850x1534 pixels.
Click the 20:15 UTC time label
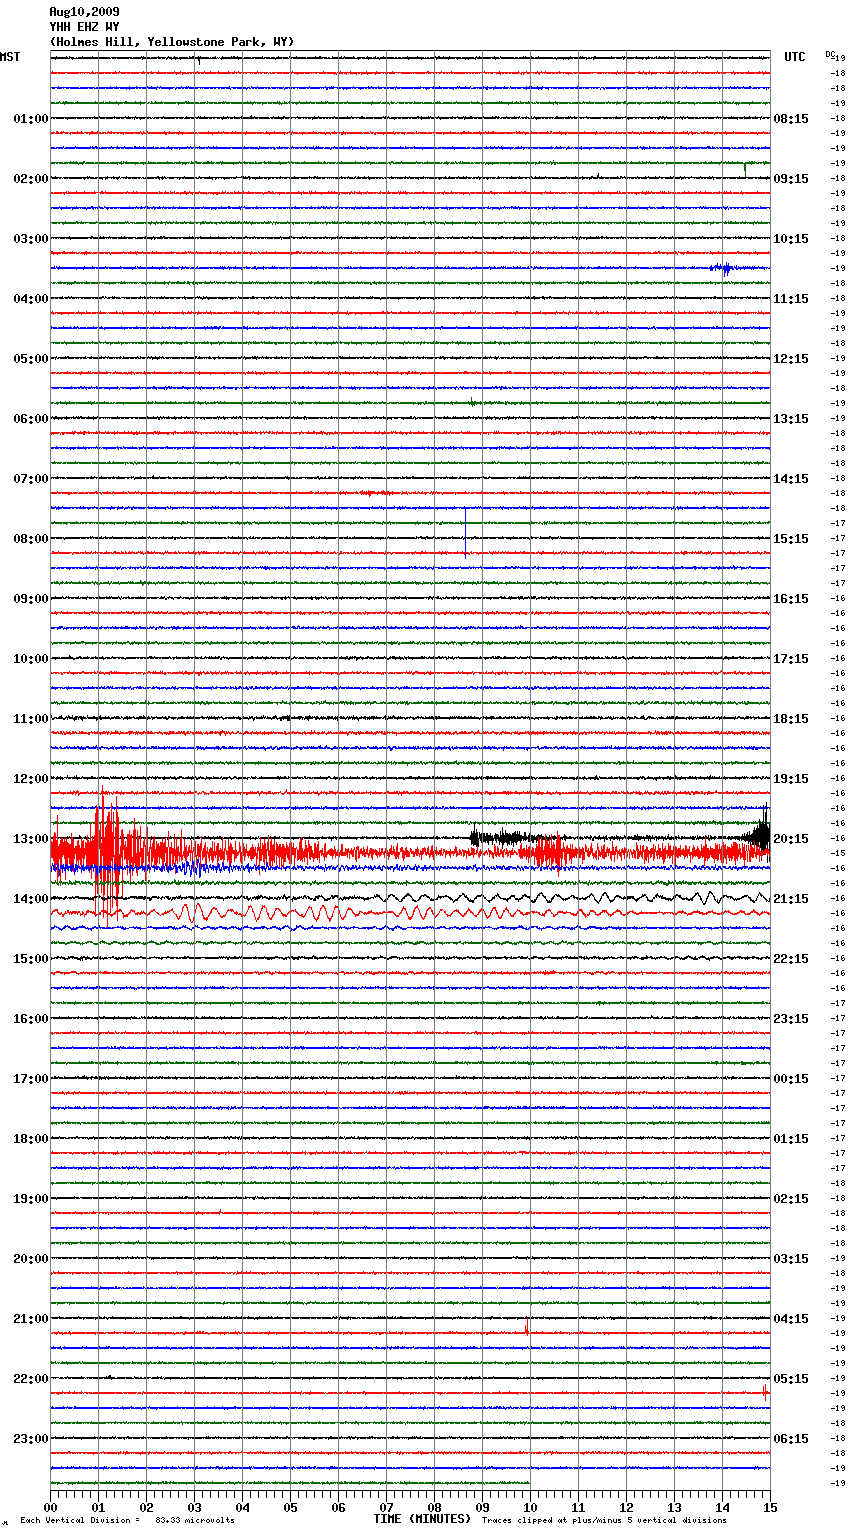click(791, 839)
